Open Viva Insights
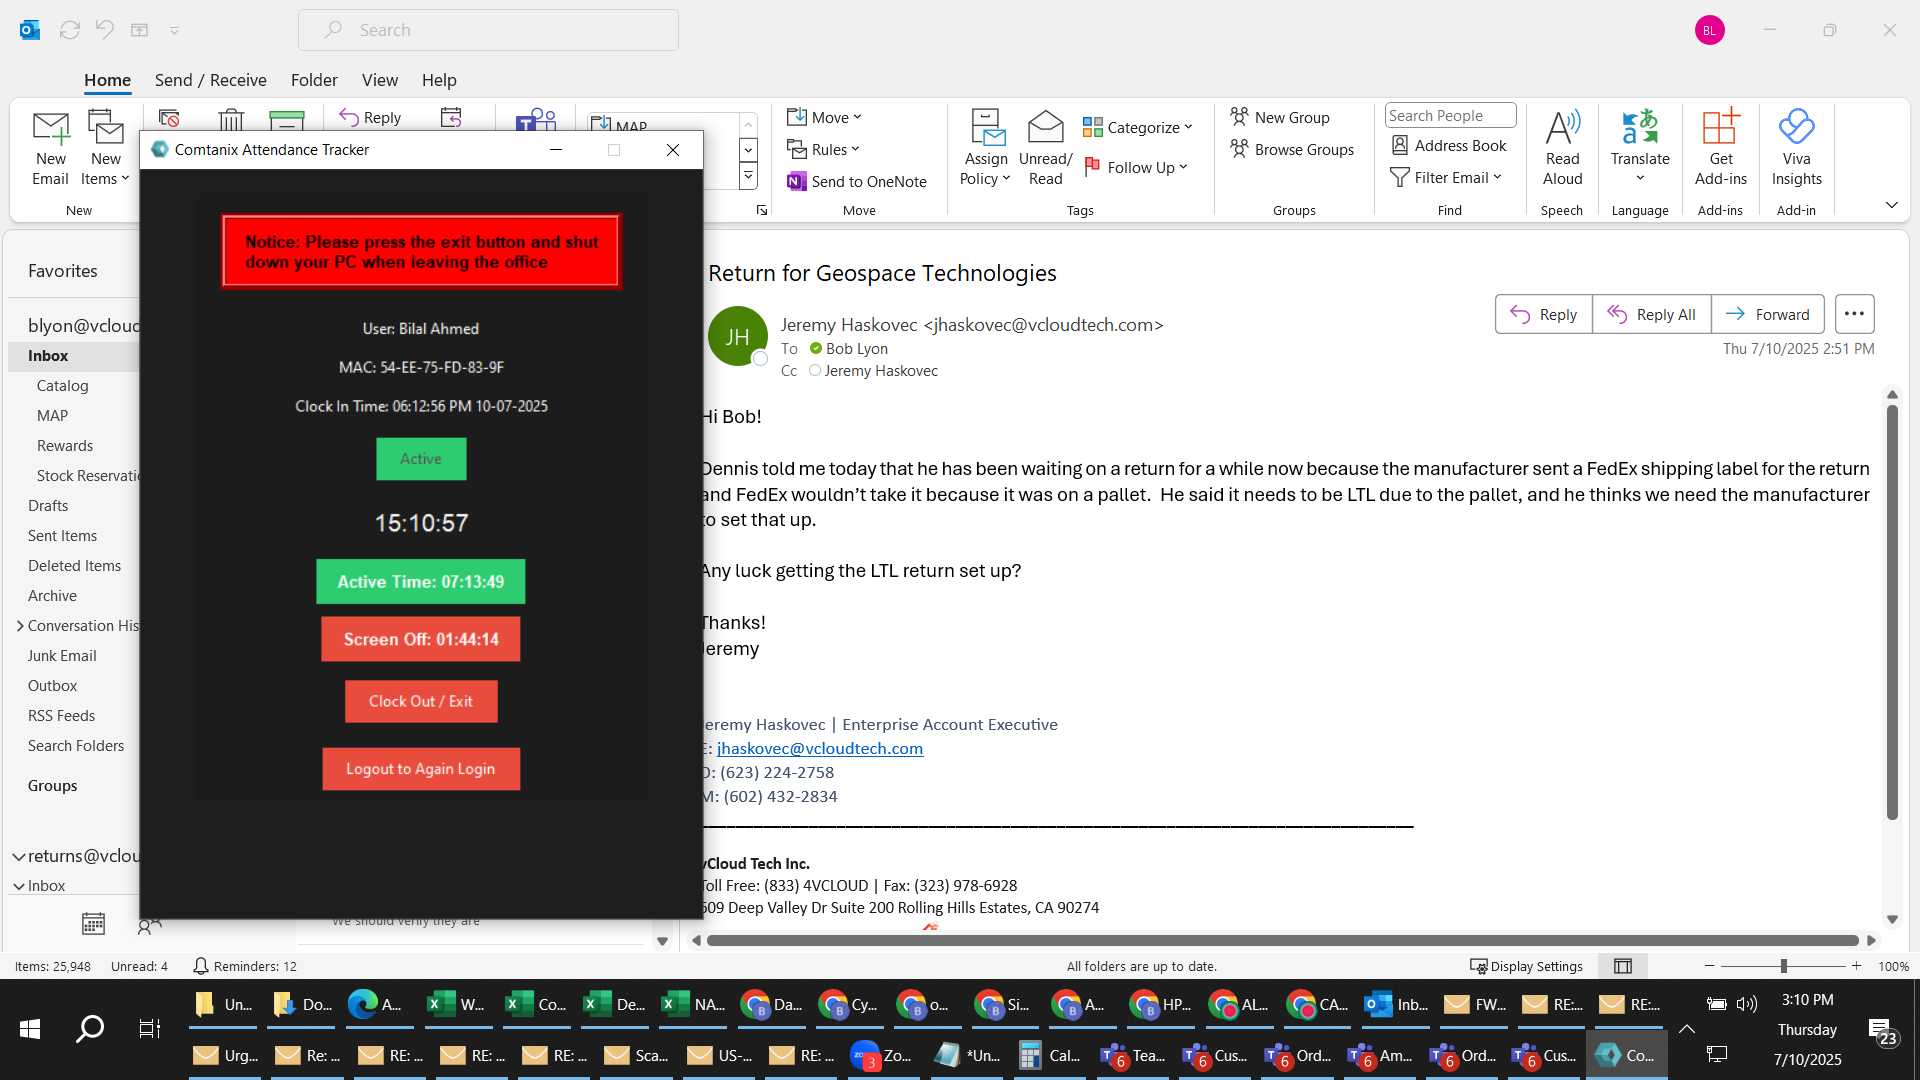Image resolution: width=1920 pixels, height=1080 pixels. pos(1796,148)
